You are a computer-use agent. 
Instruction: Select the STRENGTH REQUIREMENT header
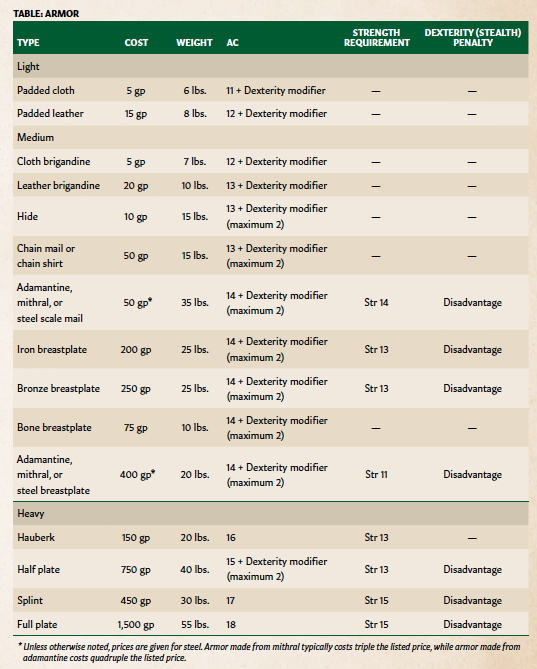coord(376,38)
